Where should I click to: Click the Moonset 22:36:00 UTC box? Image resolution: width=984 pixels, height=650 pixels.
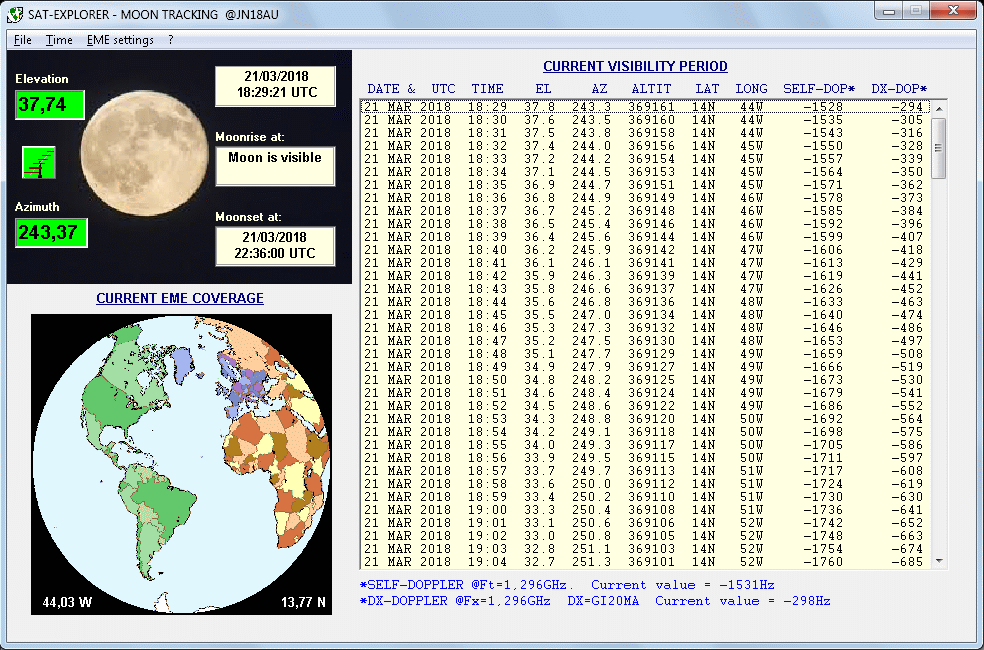[x=275, y=246]
